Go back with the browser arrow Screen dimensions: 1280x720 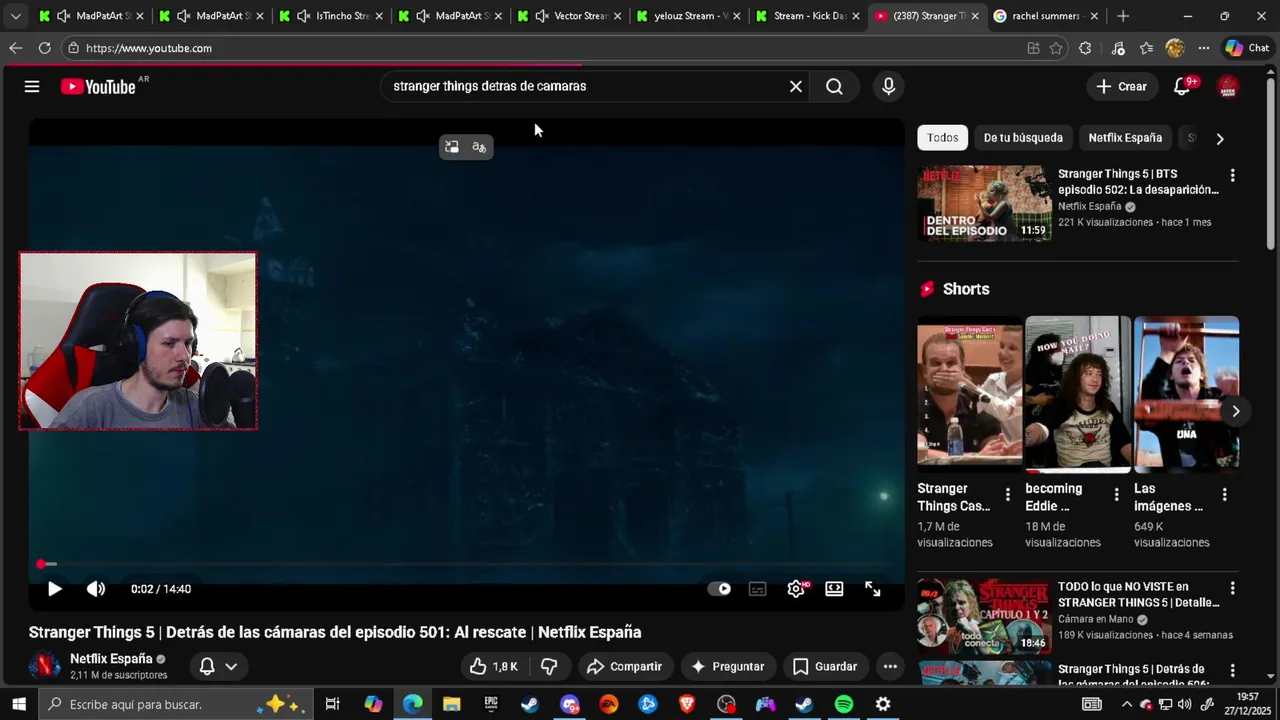coord(15,48)
